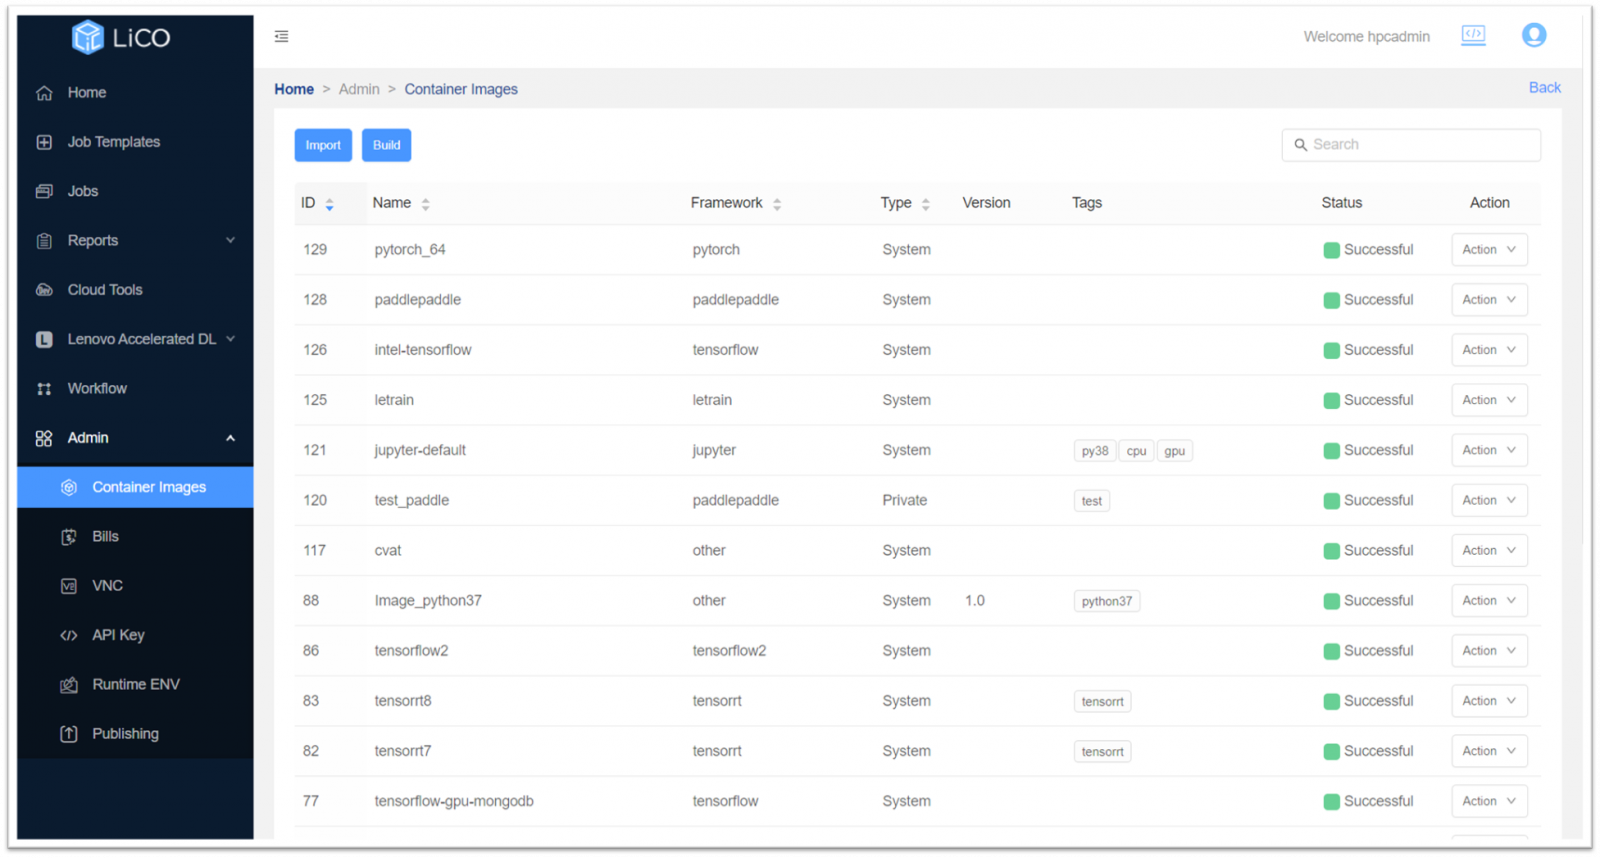Click the Publishing upload icon
This screenshot has width=1600, height=858.
tap(69, 734)
